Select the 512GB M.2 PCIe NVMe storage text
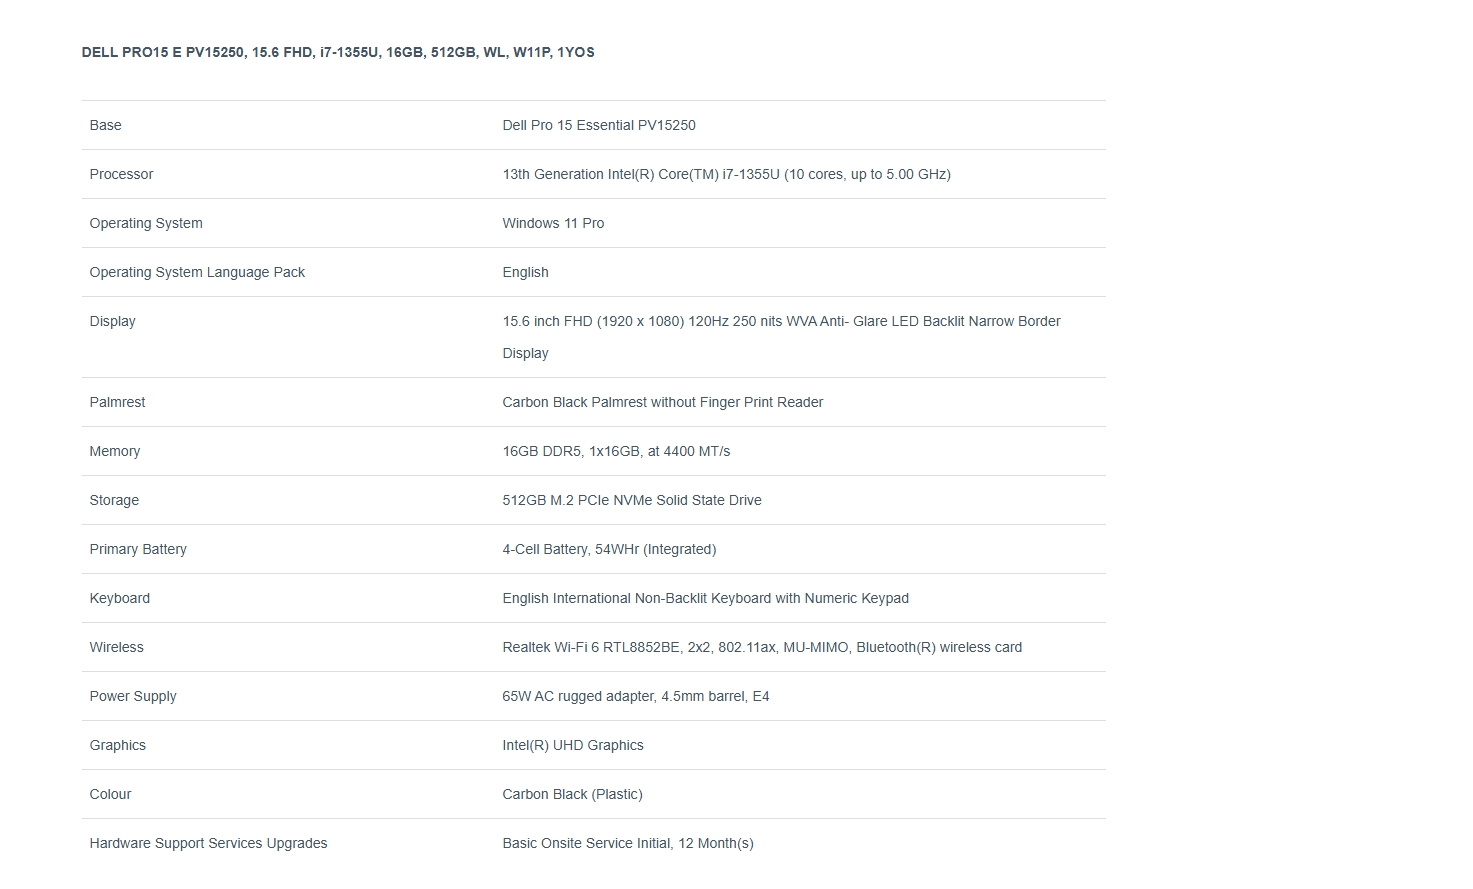Viewport: 1473px width, 889px height. pyautogui.click(x=632, y=500)
